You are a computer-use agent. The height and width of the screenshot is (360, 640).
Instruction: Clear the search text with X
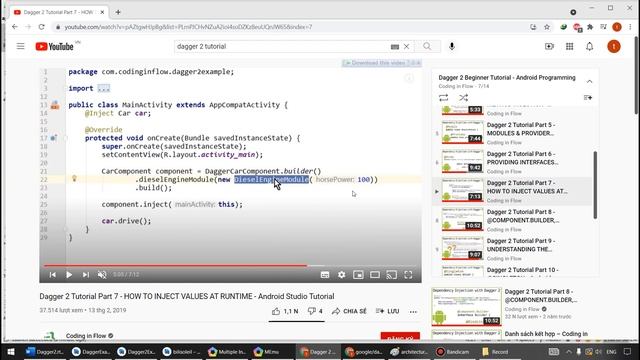407,47
